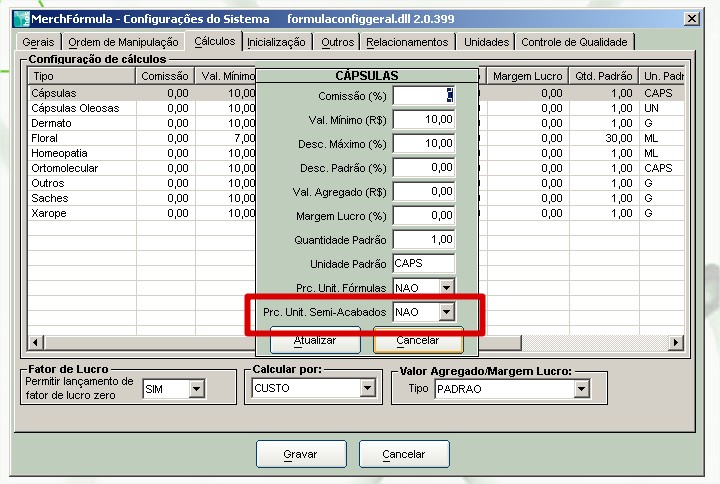Open the Ordem de Manipulação tab

tap(124, 42)
